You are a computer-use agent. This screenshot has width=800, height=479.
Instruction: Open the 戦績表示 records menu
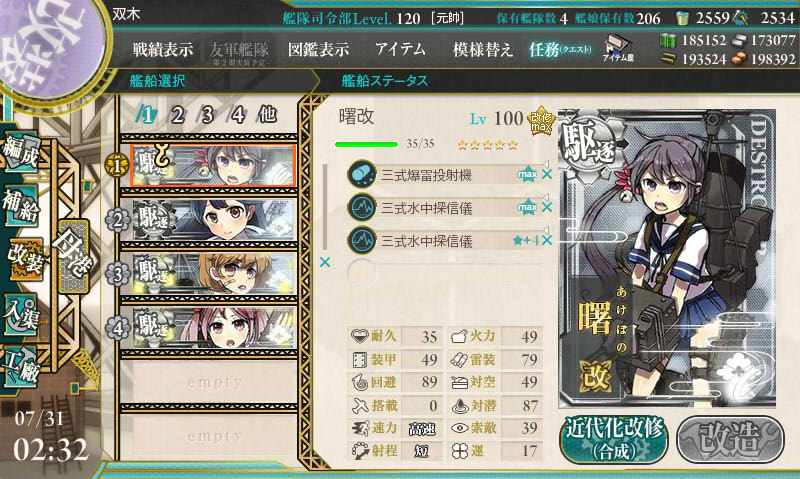(x=163, y=49)
